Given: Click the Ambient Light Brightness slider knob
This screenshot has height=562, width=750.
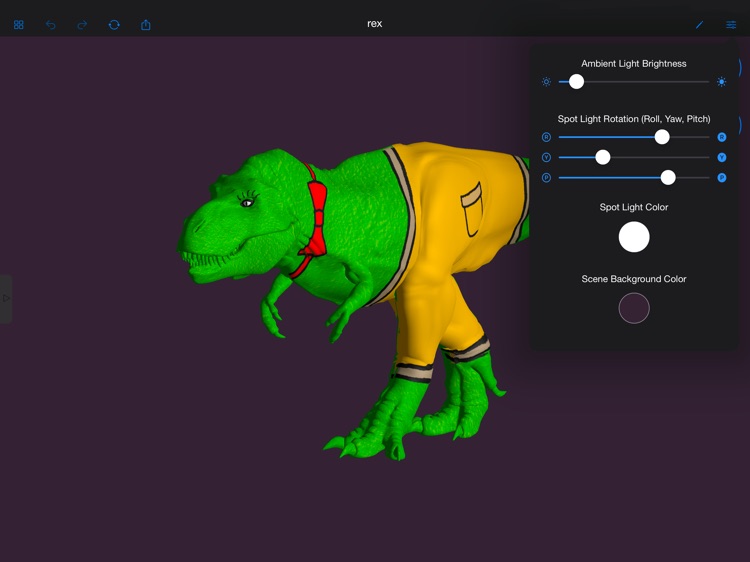Looking at the screenshot, I should pyautogui.click(x=576, y=82).
